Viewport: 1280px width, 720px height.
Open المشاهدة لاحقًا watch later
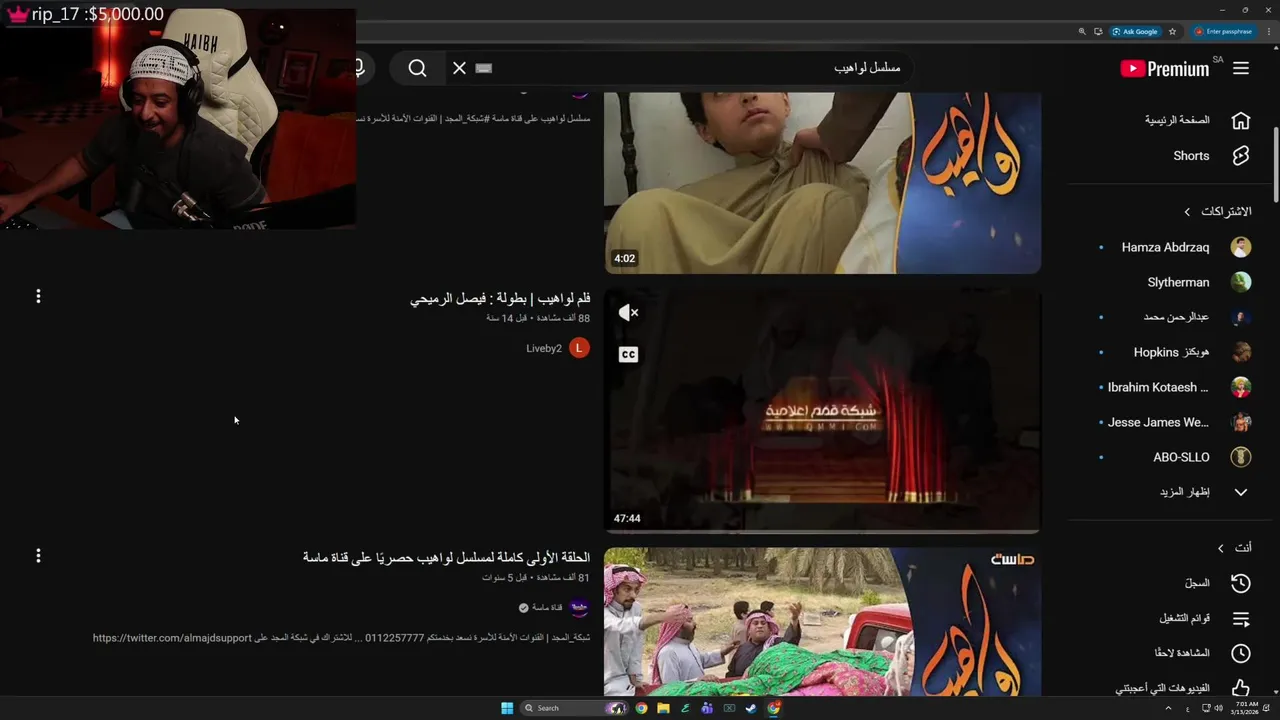click(1182, 653)
